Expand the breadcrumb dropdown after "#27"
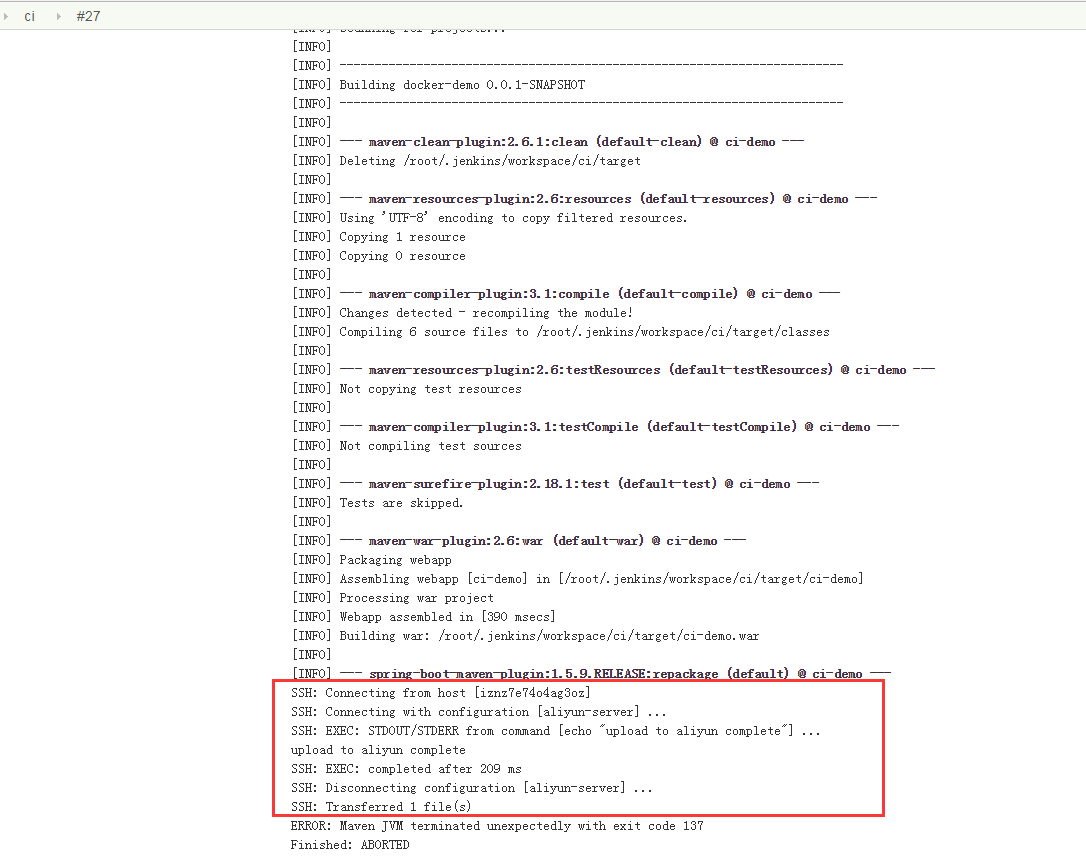The image size is (1086, 860). pyautogui.click(x=110, y=16)
